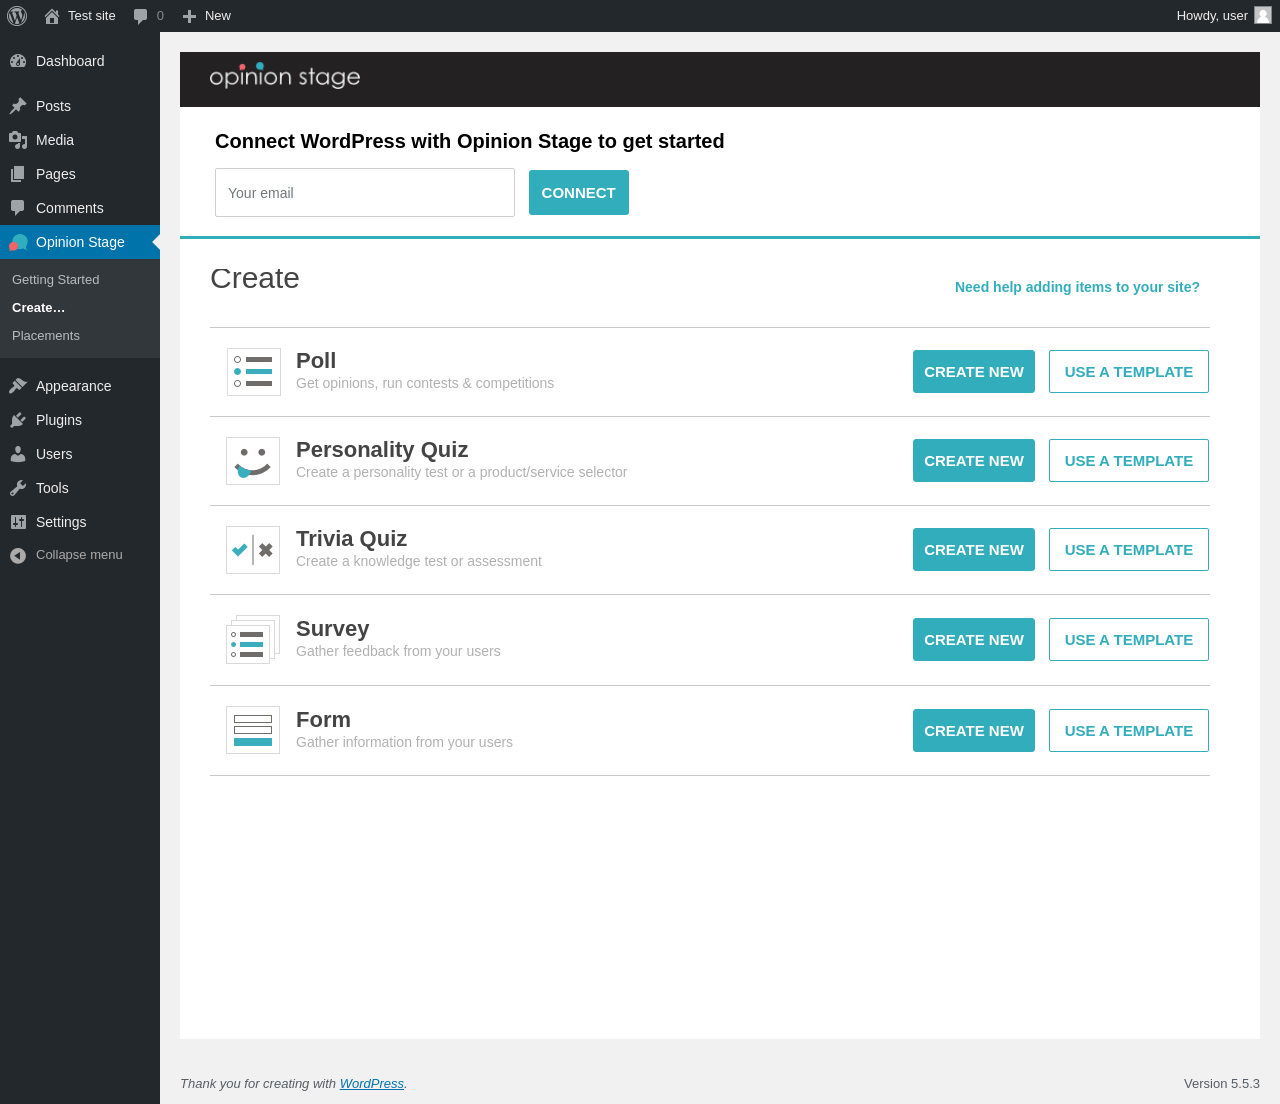Click the Collapse menu arrow icon
This screenshot has width=1280, height=1104.
coord(18,555)
